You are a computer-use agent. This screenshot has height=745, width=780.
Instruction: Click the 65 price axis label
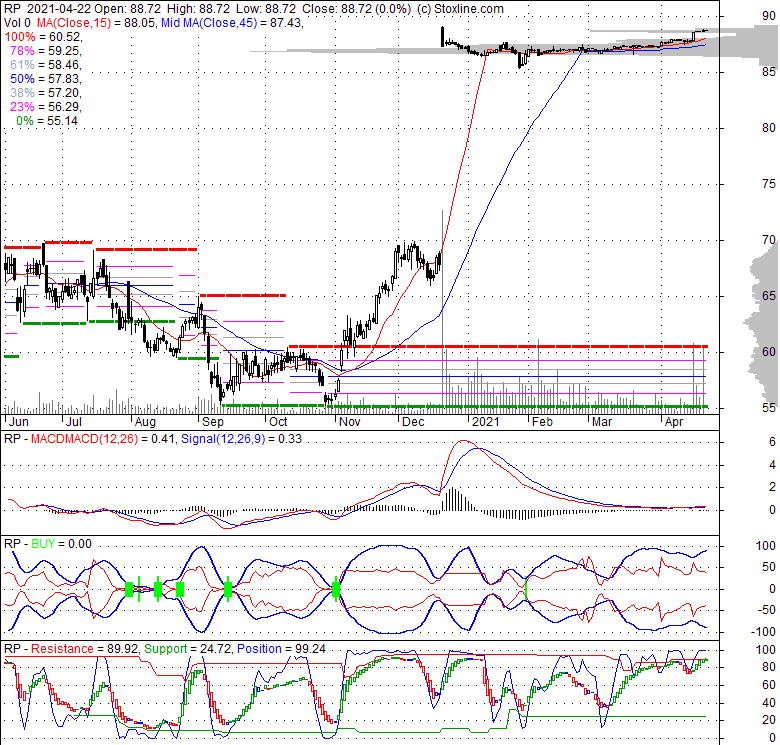[769, 296]
